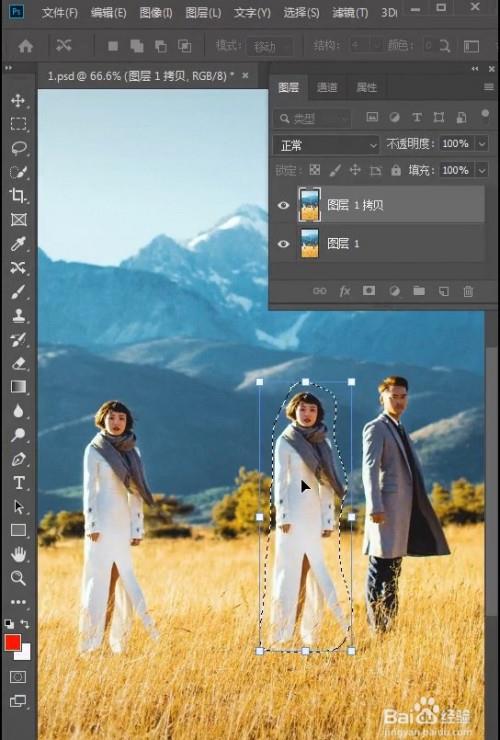Open the red foreground color swatch
The width and height of the screenshot is (500, 740).
[12, 643]
